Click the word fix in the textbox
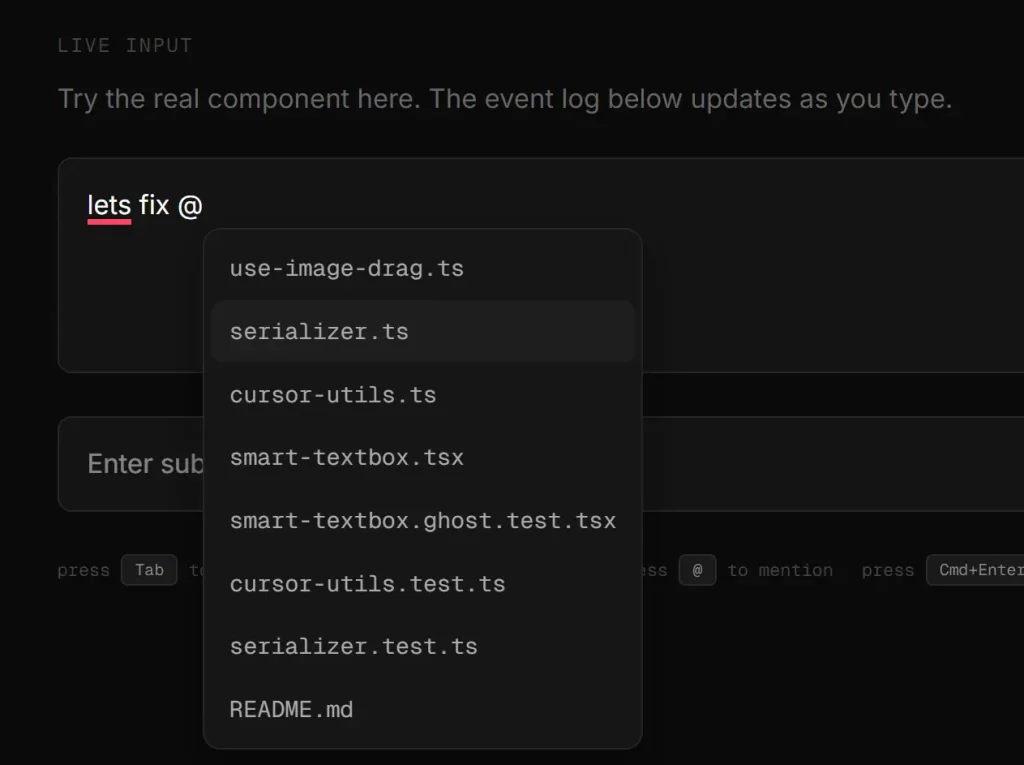Viewport: 1024px width, 765px height. 156,205
